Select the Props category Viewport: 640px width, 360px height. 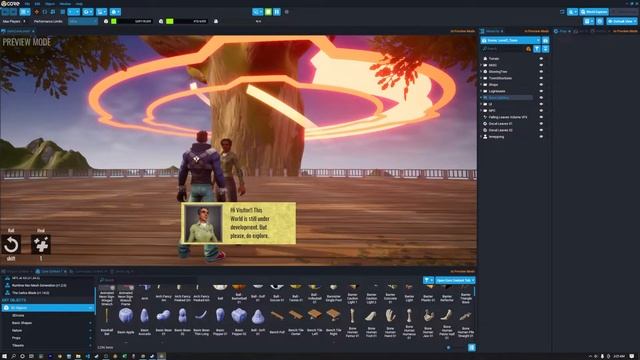point(16,338)
